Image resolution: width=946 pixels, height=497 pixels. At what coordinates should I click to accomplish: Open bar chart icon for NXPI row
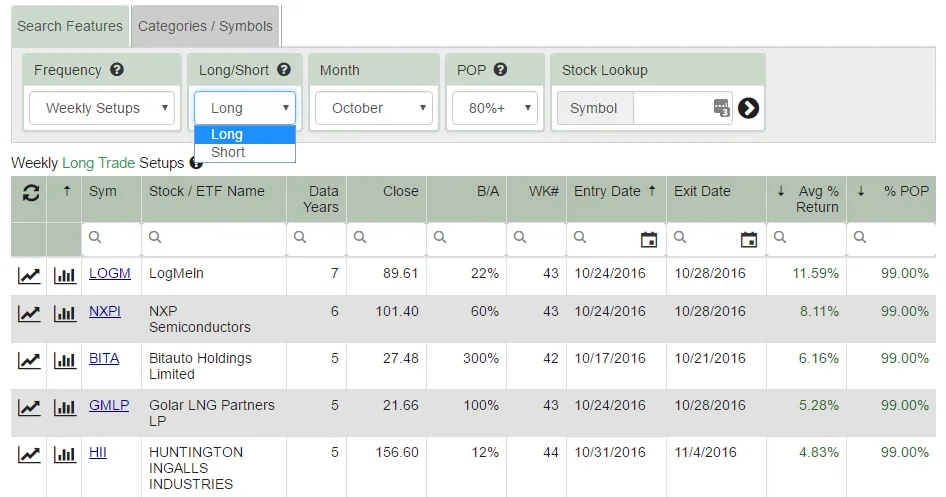65,313
